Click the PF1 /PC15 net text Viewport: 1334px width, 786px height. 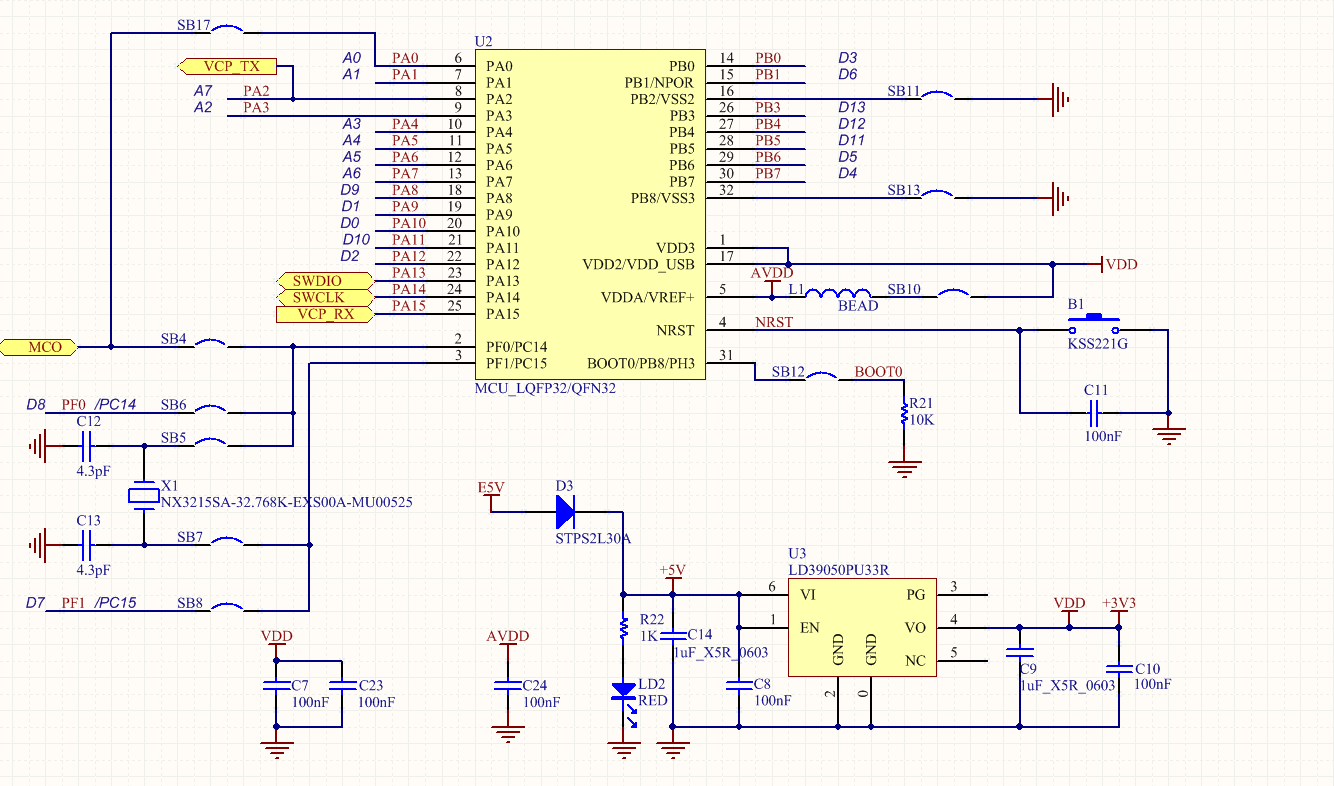tap(99, 603)
